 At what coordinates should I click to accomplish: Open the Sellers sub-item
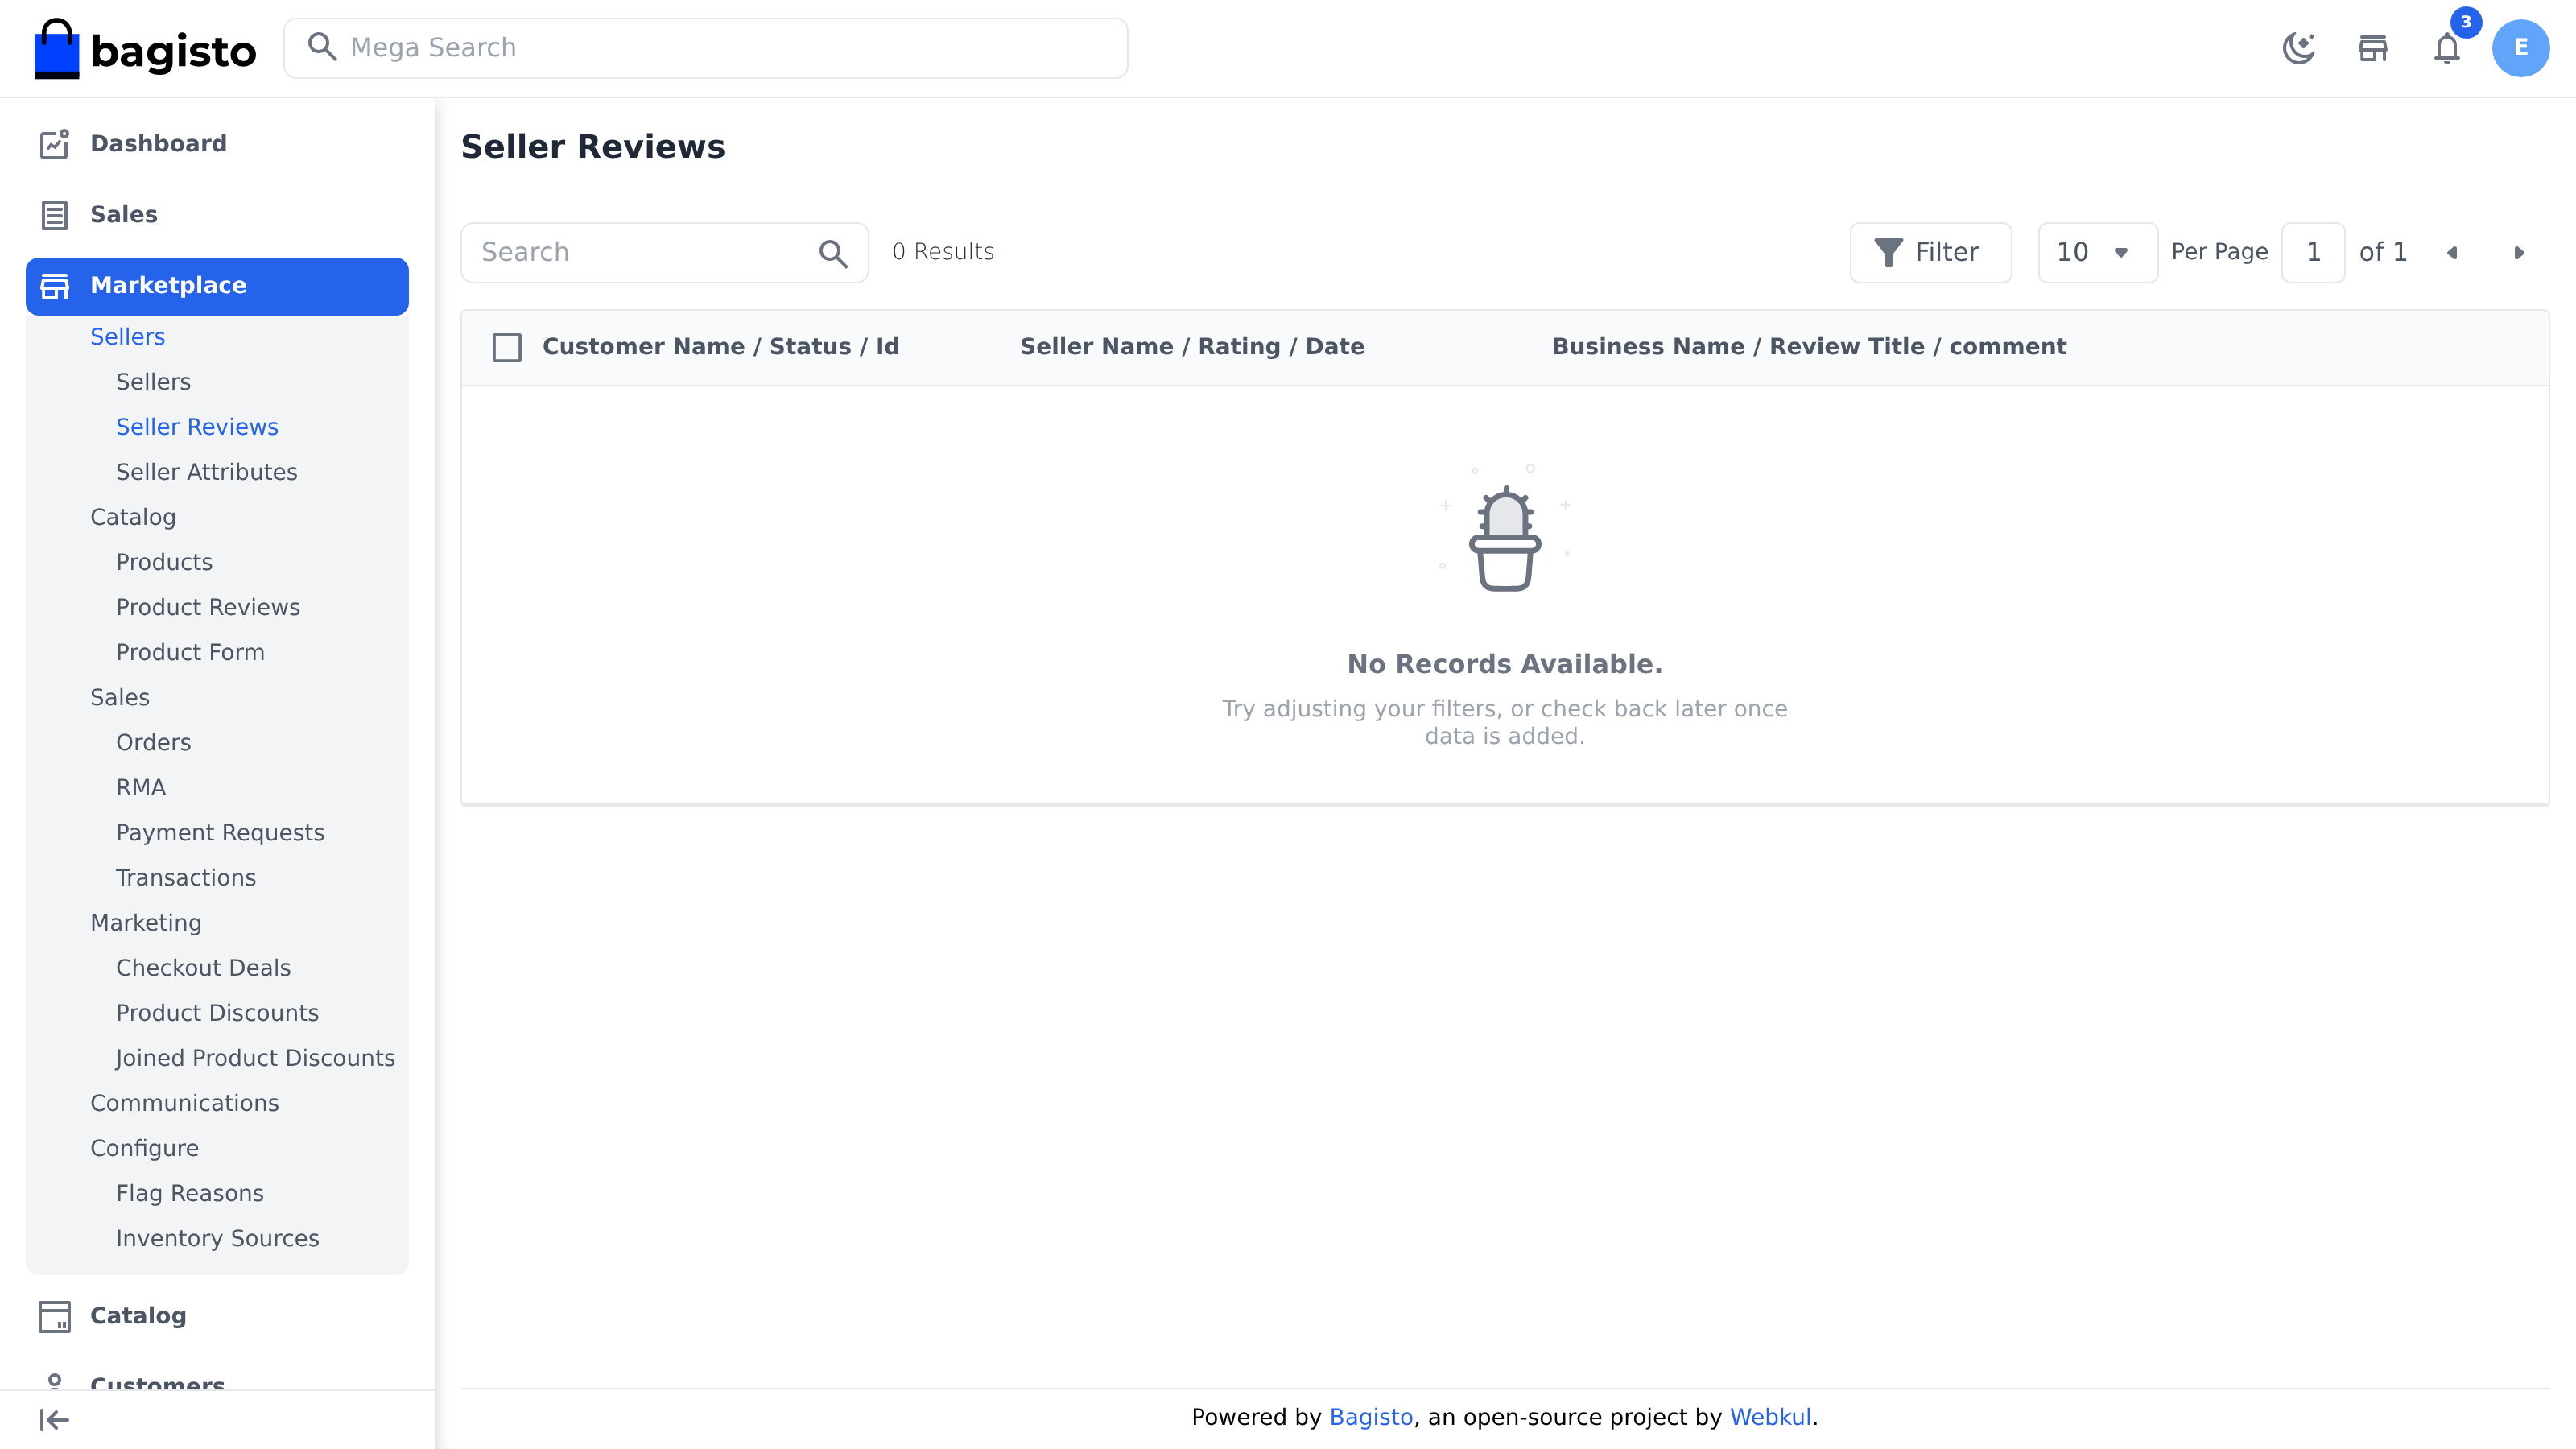tap(153, 382)
